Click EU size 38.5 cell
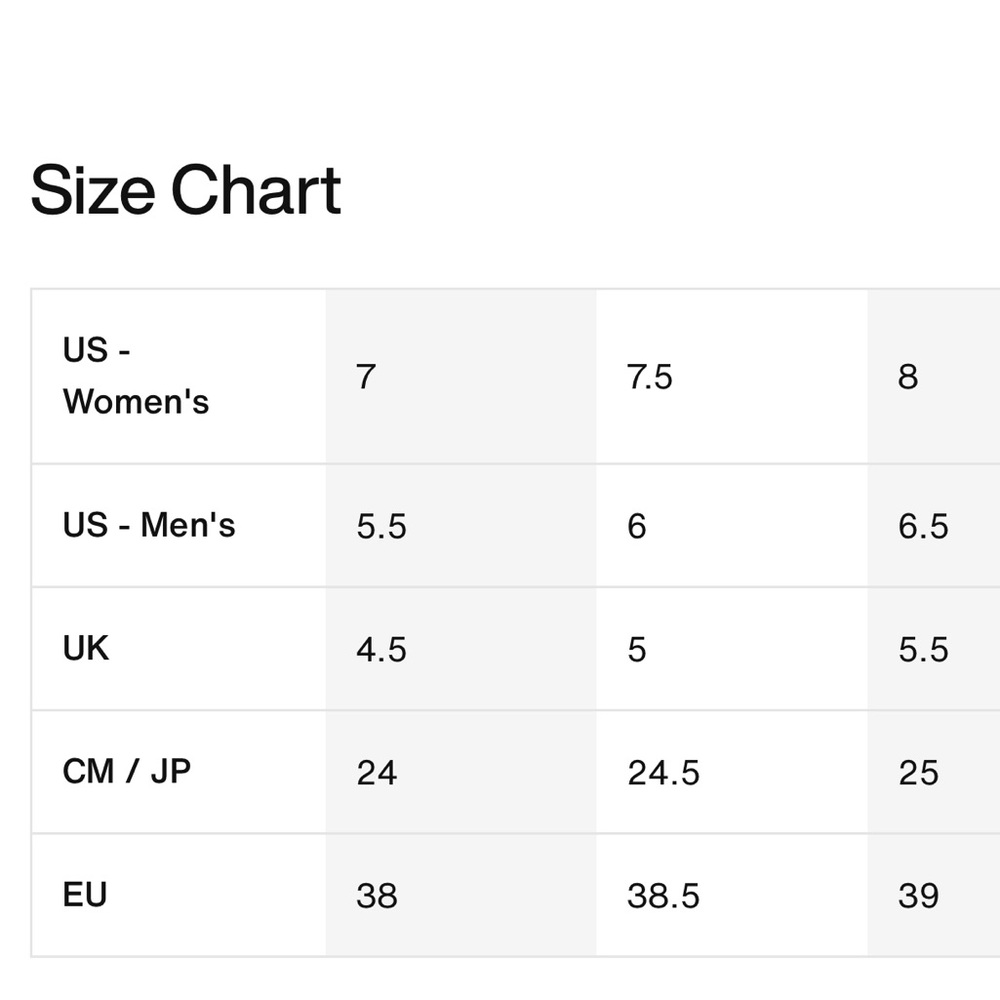 point(732,895)
